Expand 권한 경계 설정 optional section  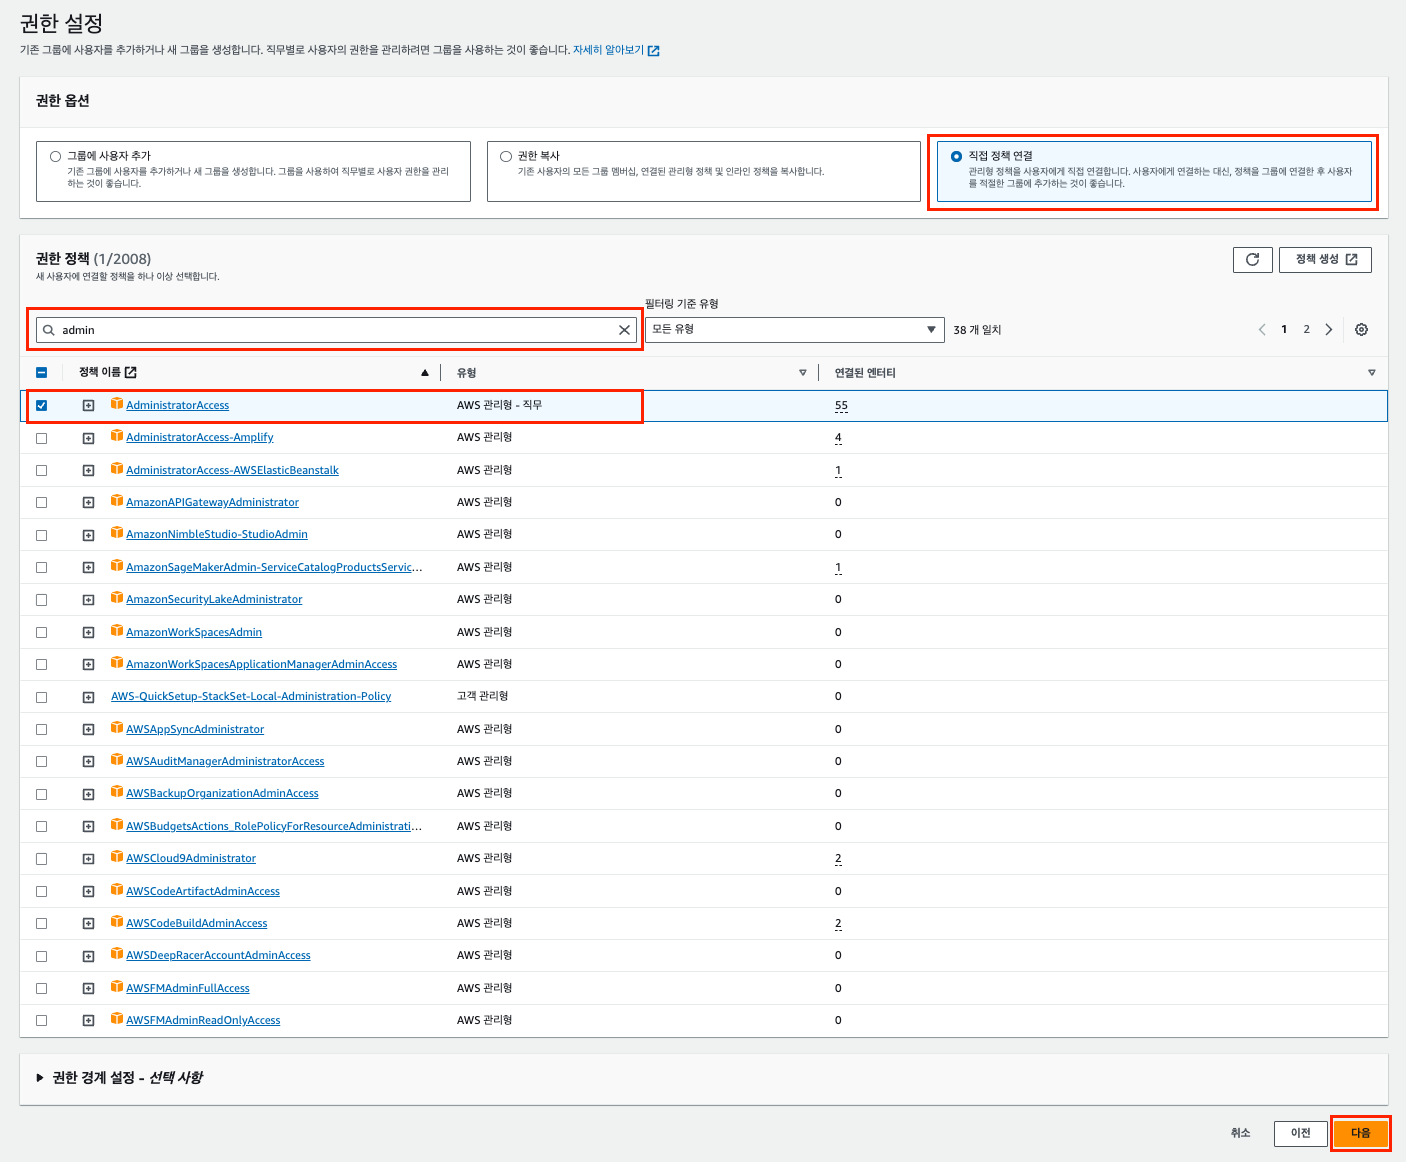pos(40,1078)
